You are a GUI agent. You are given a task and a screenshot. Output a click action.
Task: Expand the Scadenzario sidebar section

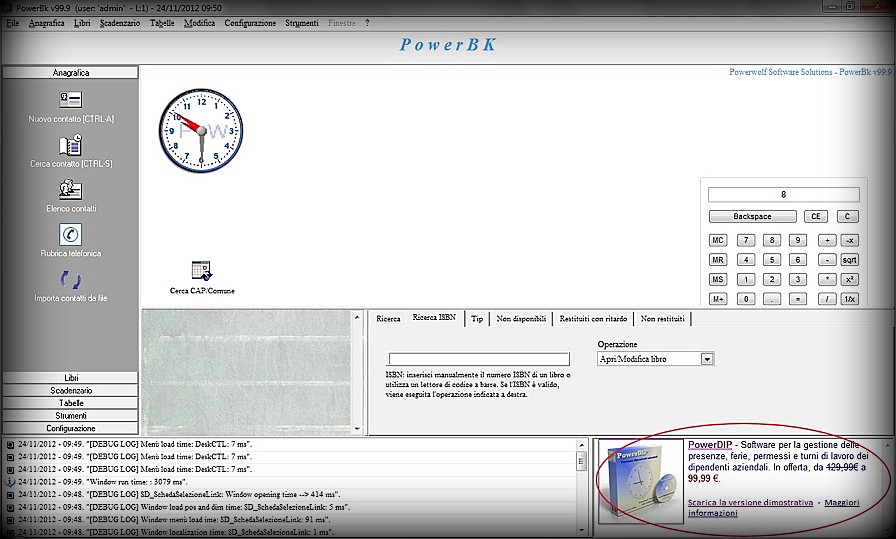(x=71, y=390)
